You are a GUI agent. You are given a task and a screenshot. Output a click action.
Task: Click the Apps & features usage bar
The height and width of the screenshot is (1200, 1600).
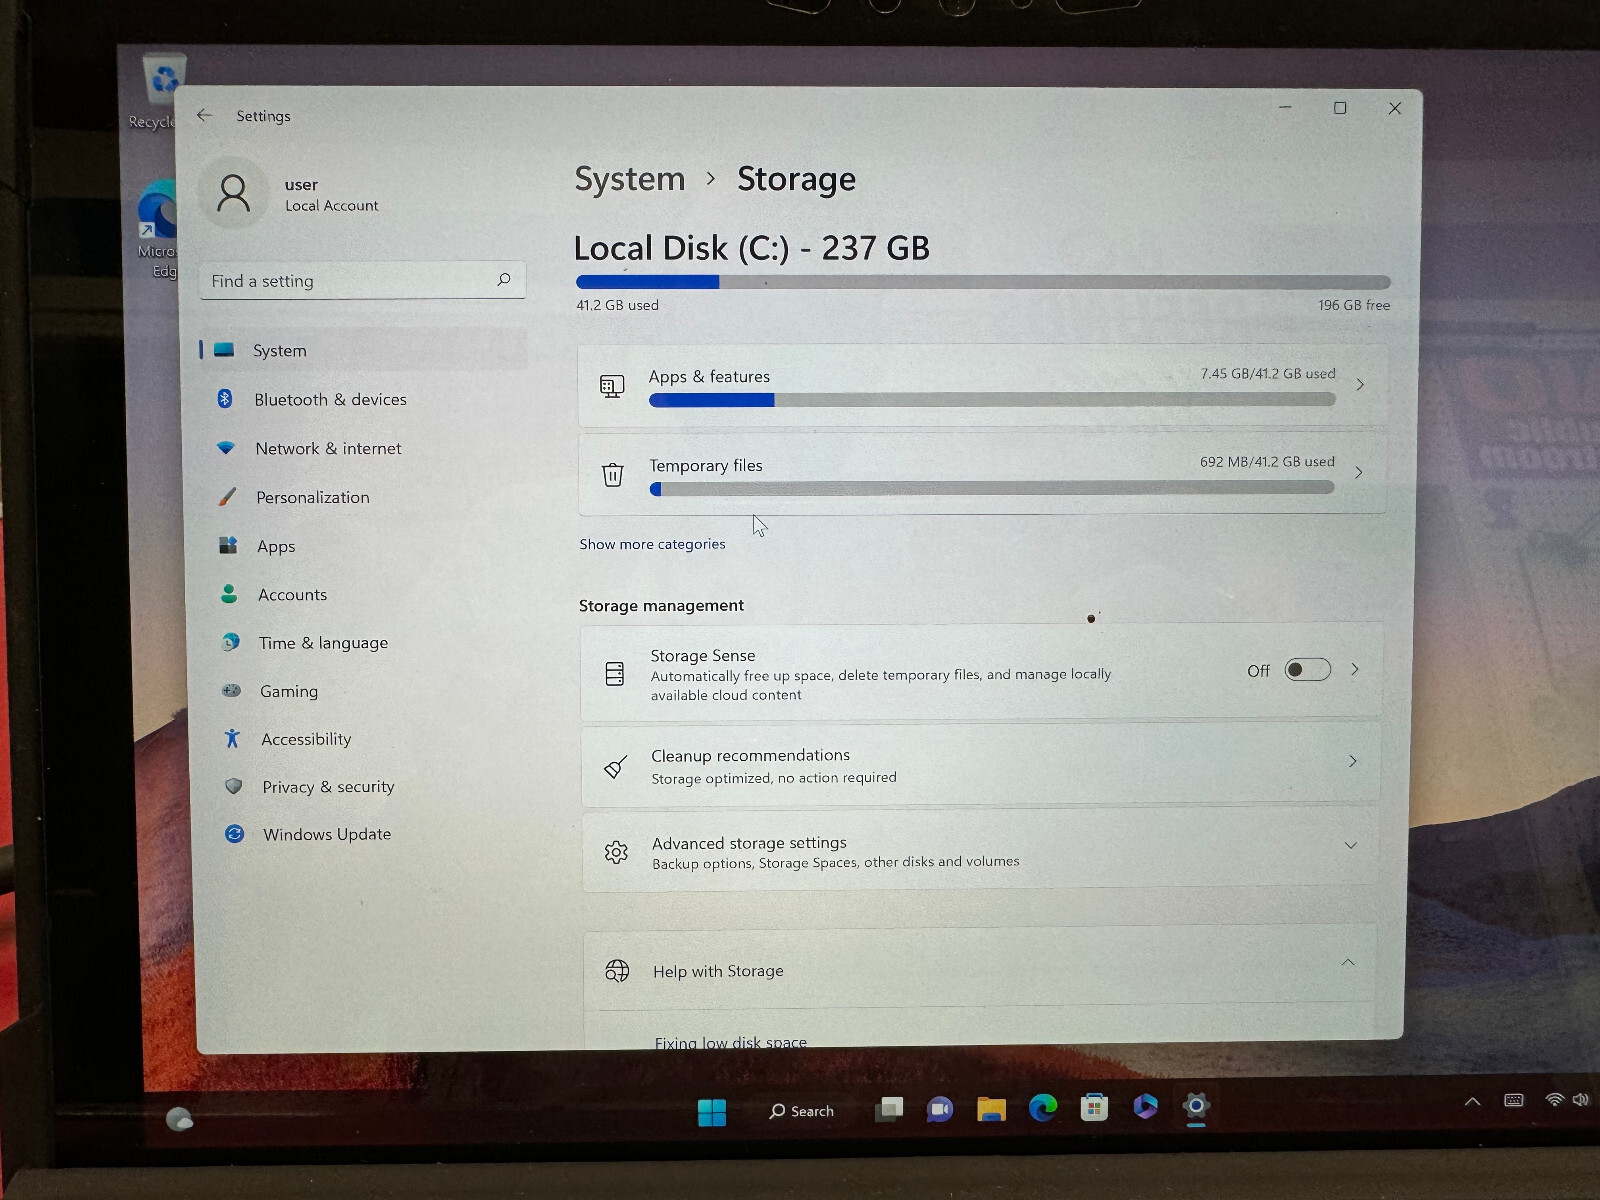click(x=992, y=399)
